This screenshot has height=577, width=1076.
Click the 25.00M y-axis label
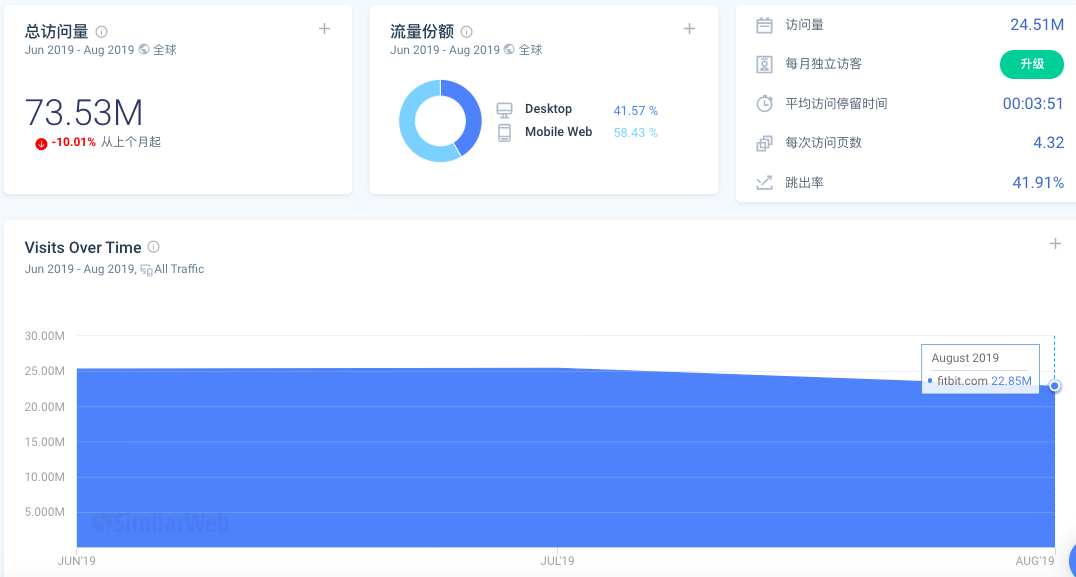(45, 371)
